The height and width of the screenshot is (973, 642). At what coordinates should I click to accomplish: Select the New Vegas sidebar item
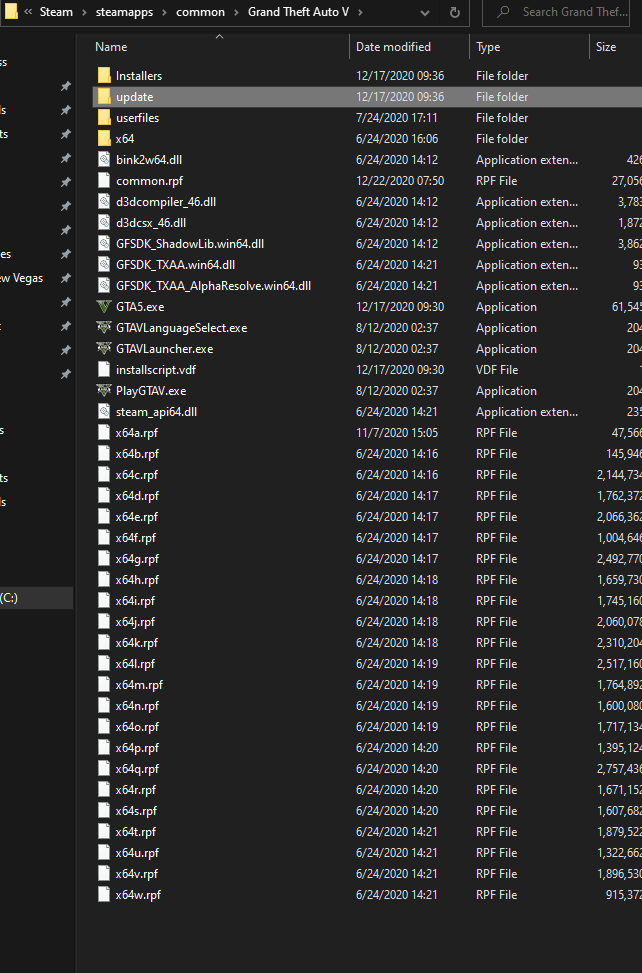click(22, 278)
